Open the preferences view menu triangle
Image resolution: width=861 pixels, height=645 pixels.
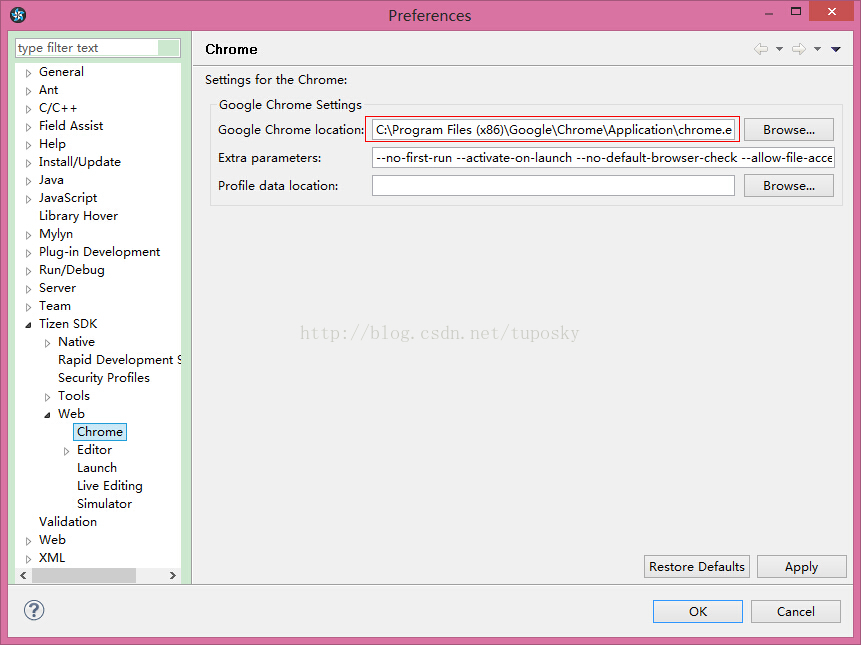(x=836, y=49)
